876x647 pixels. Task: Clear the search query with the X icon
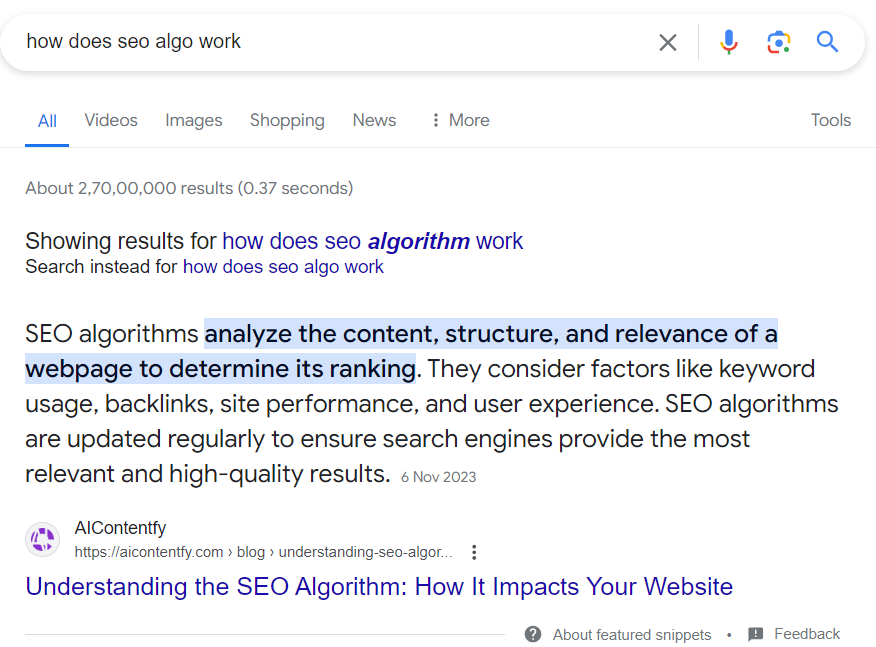pos(667,42)
